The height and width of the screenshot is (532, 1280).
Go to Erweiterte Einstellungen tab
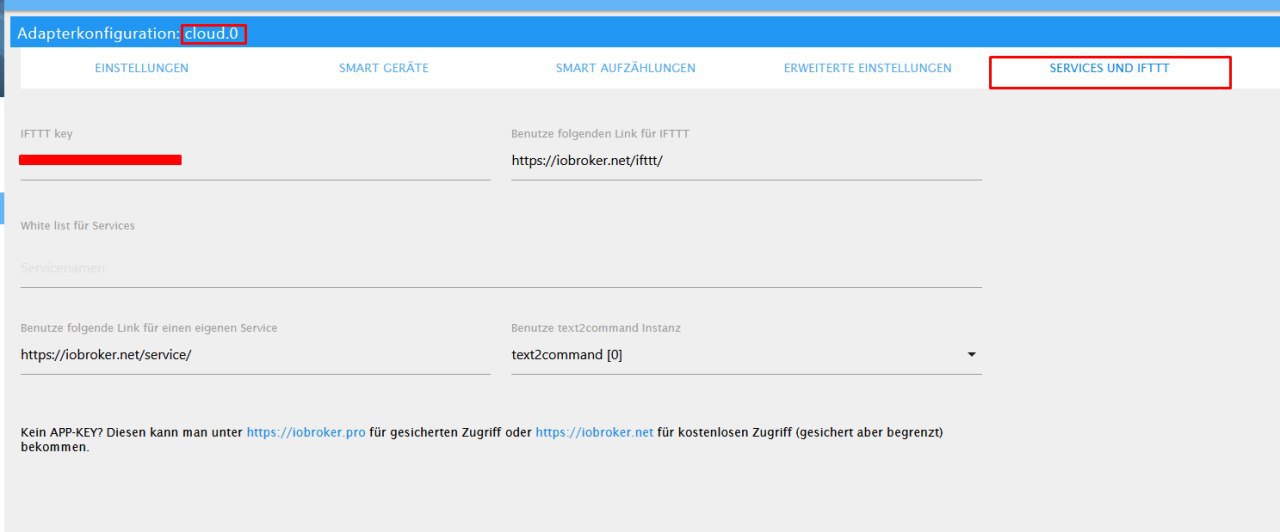pyautogui.click(x=867, y=68)
